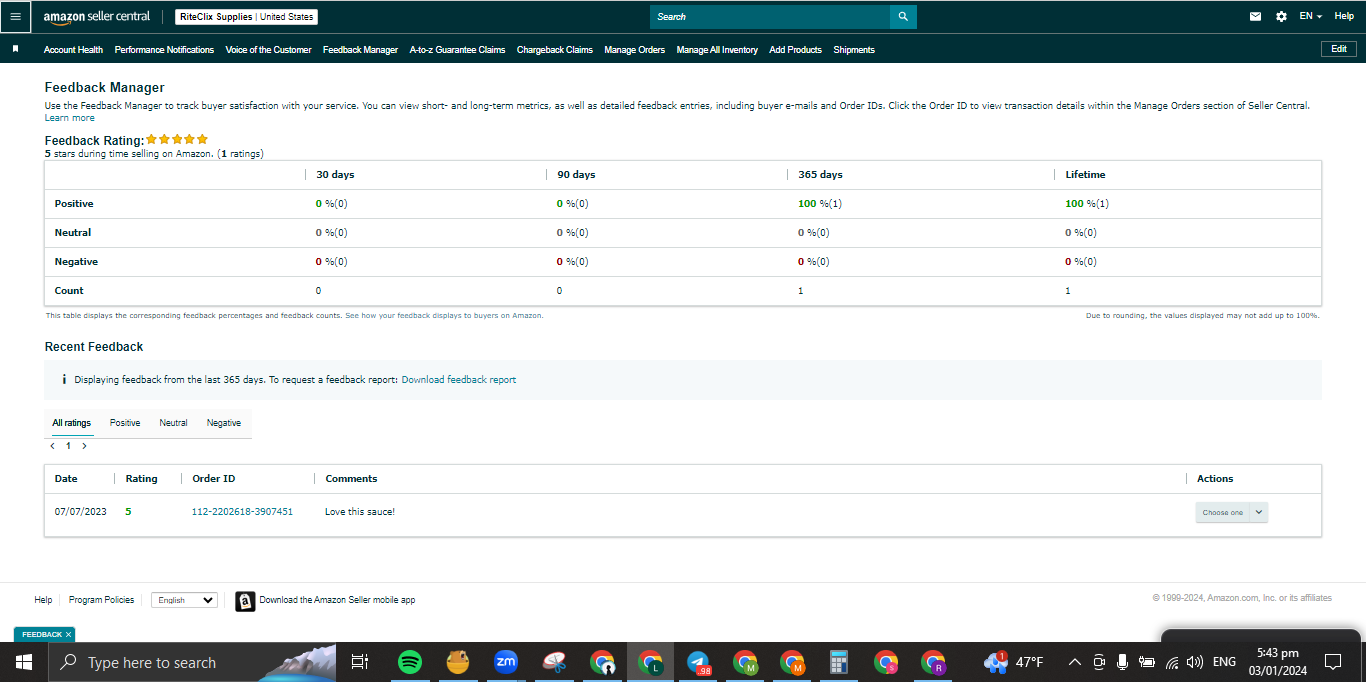Select the All ratings tab
This screenshot has height=682, width=1366.
click(x=72, y=423)
